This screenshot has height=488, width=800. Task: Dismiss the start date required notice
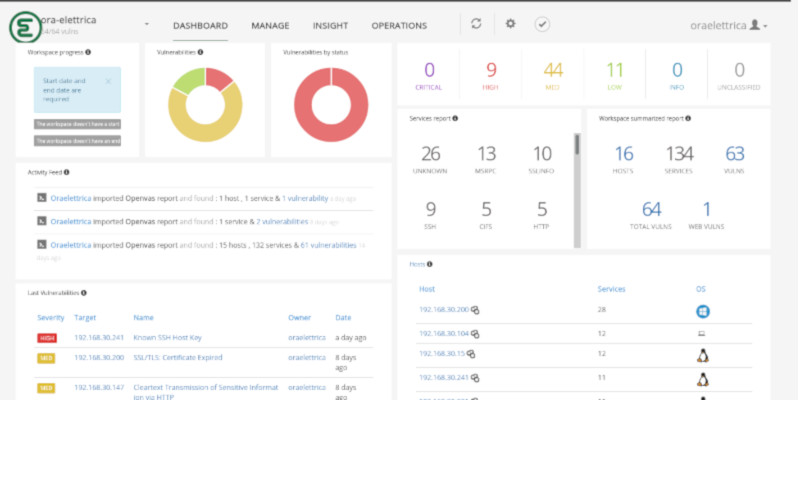pyautogui.click(x=108, y=81)
